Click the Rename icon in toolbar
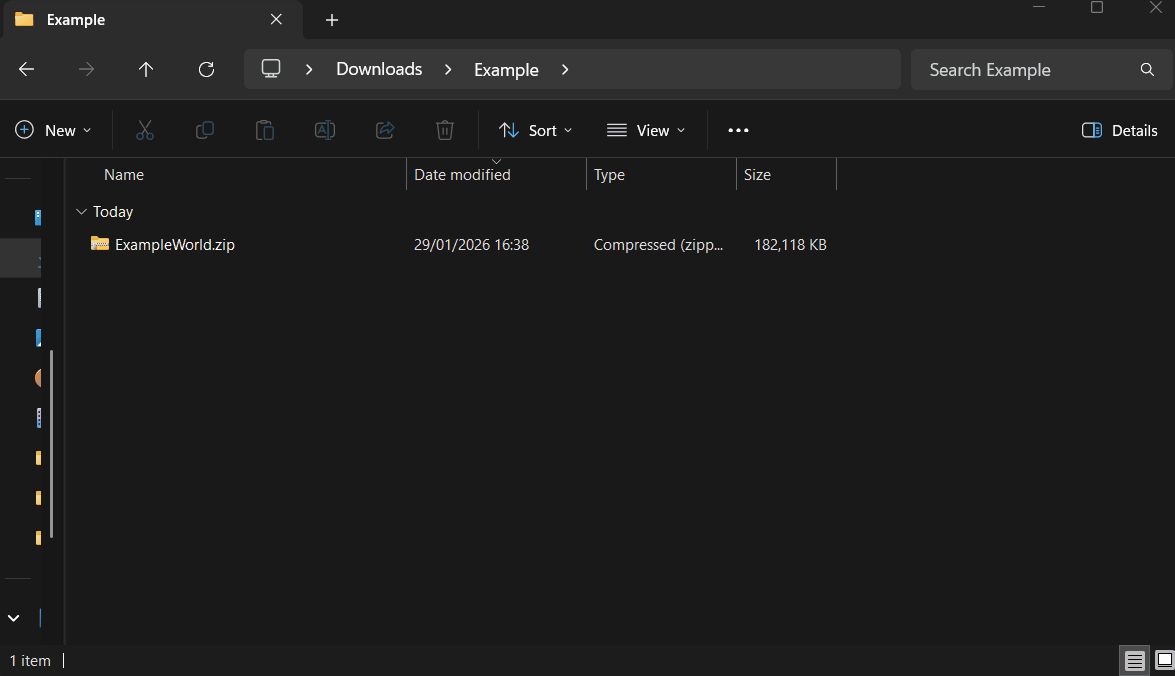 point(324,130)
